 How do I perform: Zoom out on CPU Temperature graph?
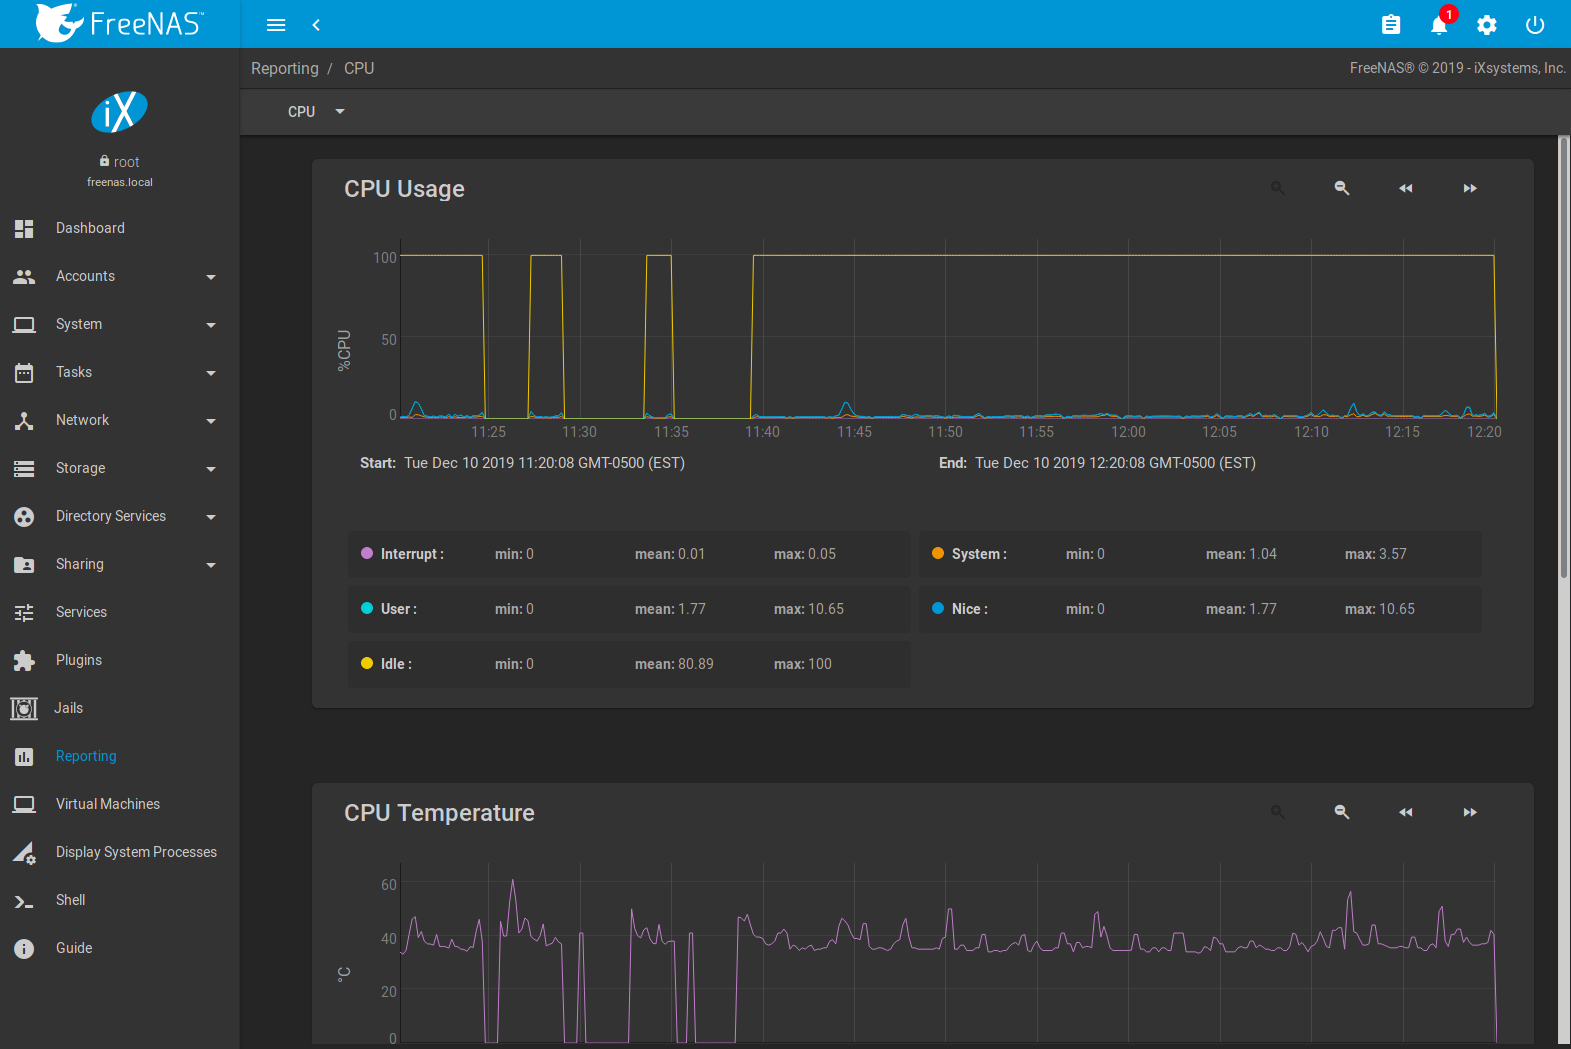point(1342,812)
